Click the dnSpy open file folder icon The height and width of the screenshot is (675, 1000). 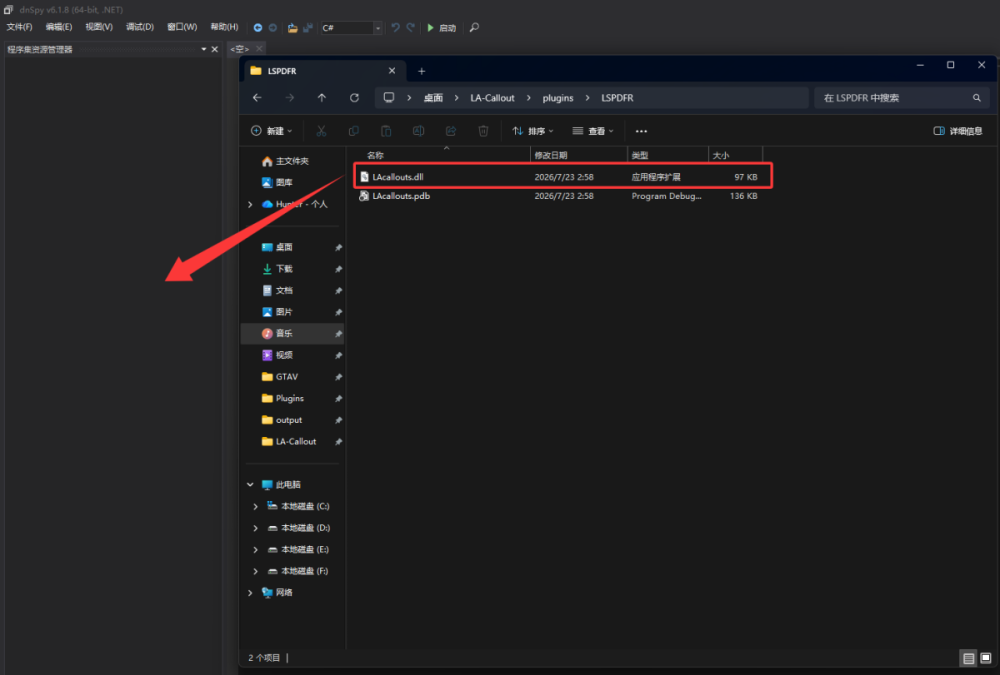292,27
